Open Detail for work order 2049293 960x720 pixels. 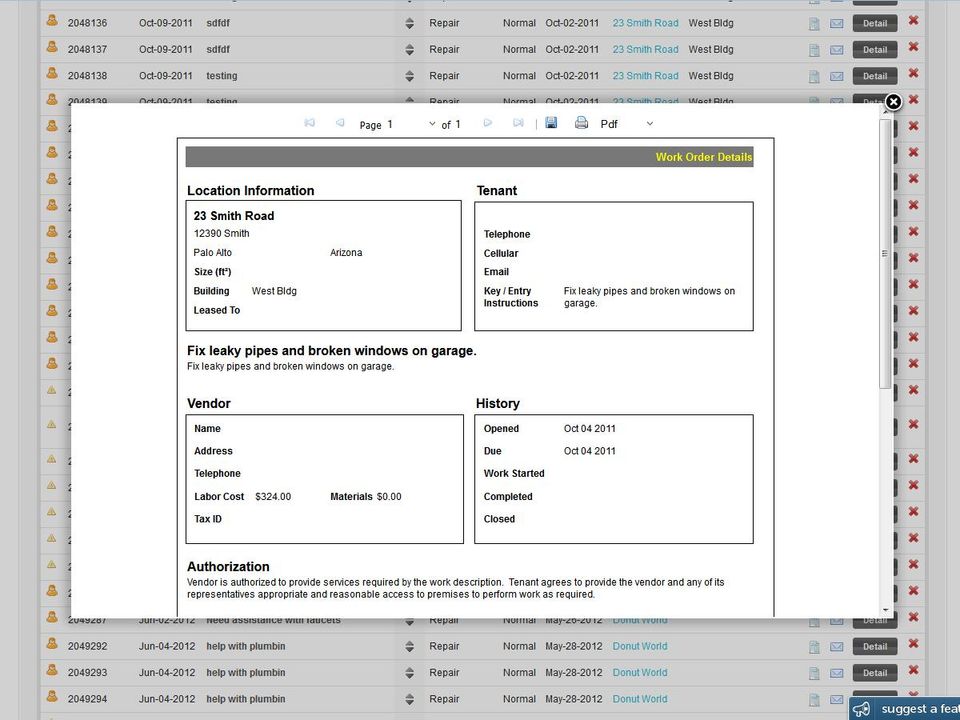click(875, 673)
